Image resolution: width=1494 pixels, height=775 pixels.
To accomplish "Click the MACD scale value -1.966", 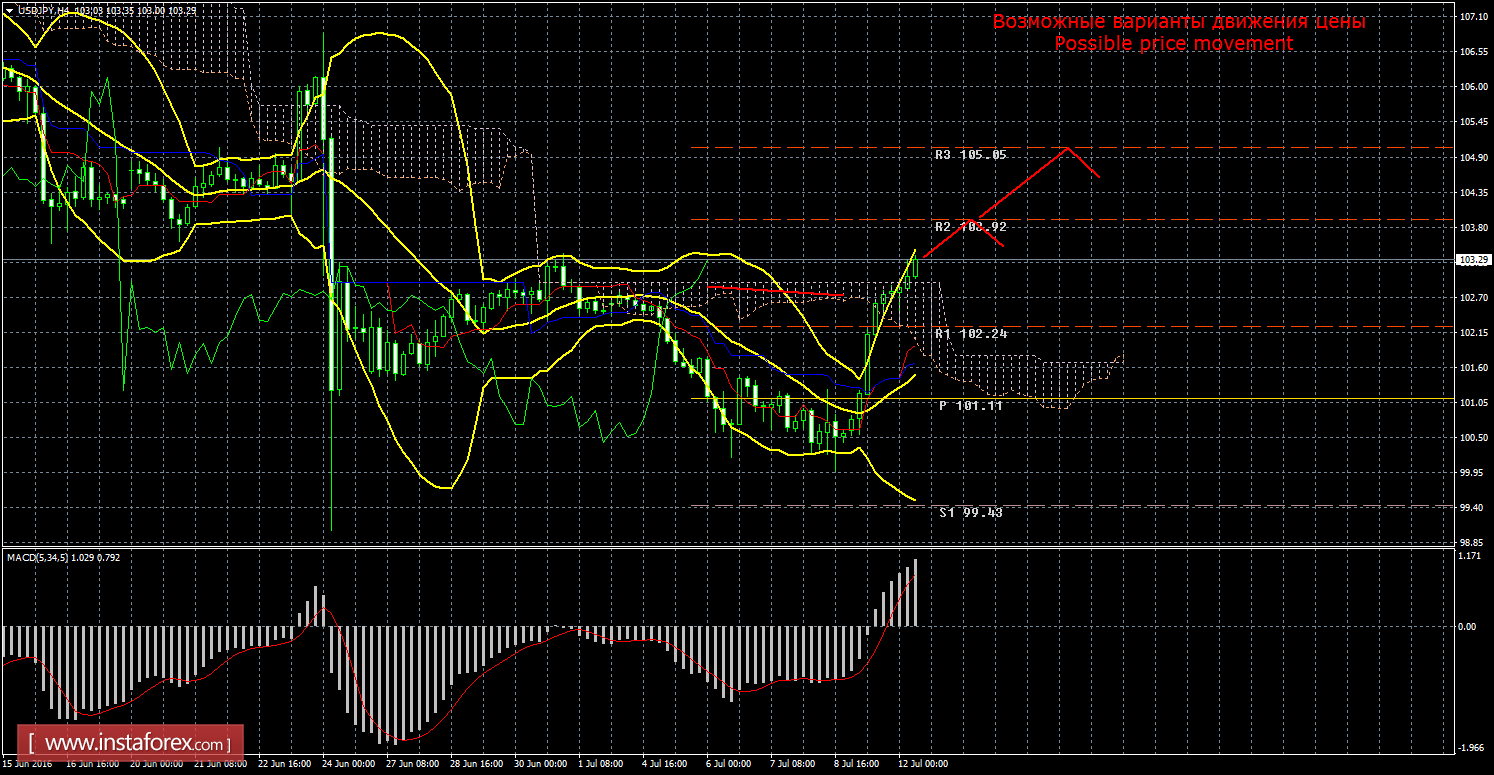I will [x=1471, y=747].
